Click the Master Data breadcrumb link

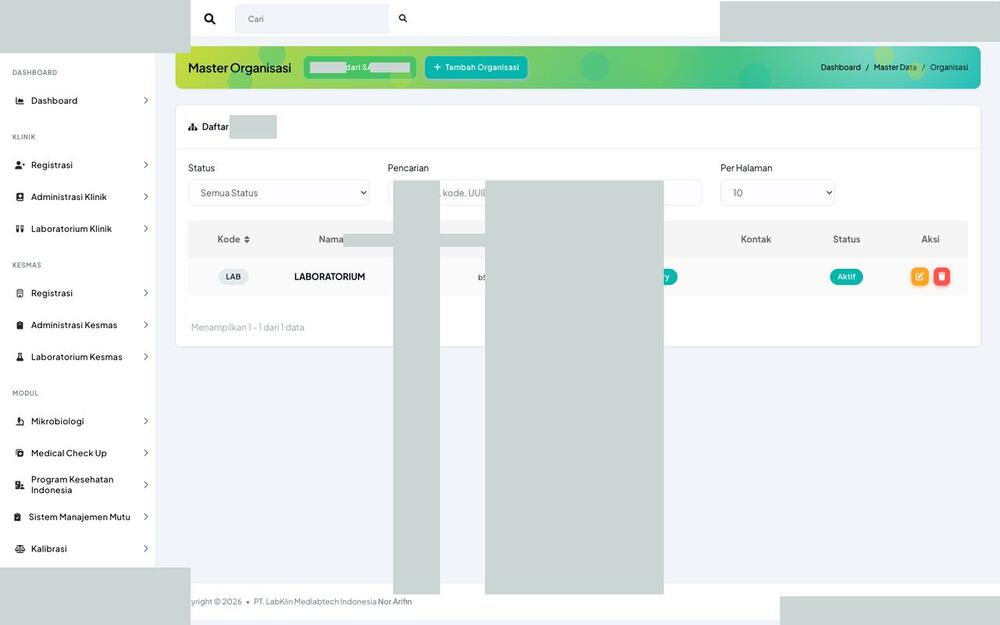[895, 68]
